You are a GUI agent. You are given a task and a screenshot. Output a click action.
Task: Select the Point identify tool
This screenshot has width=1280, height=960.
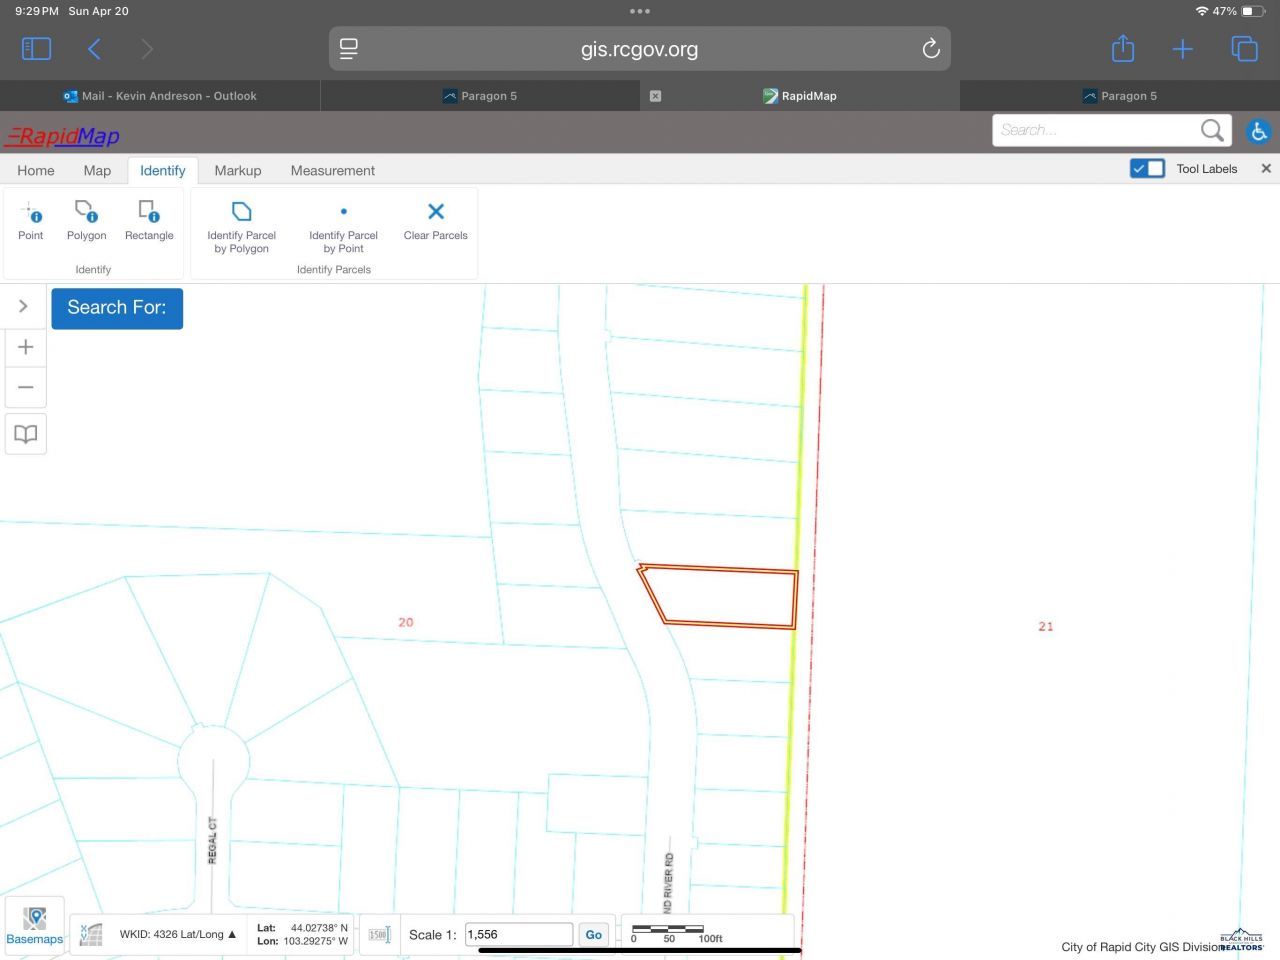coord(31,220)
